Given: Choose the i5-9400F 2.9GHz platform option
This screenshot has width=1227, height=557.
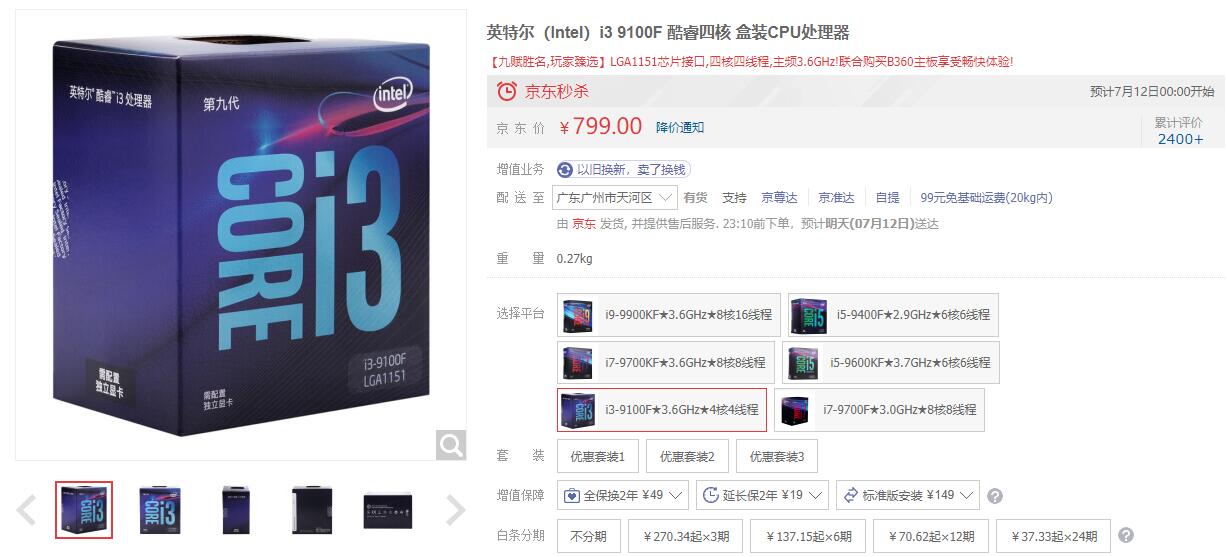Looking at the screenshot, I should (x=893, y=315).
